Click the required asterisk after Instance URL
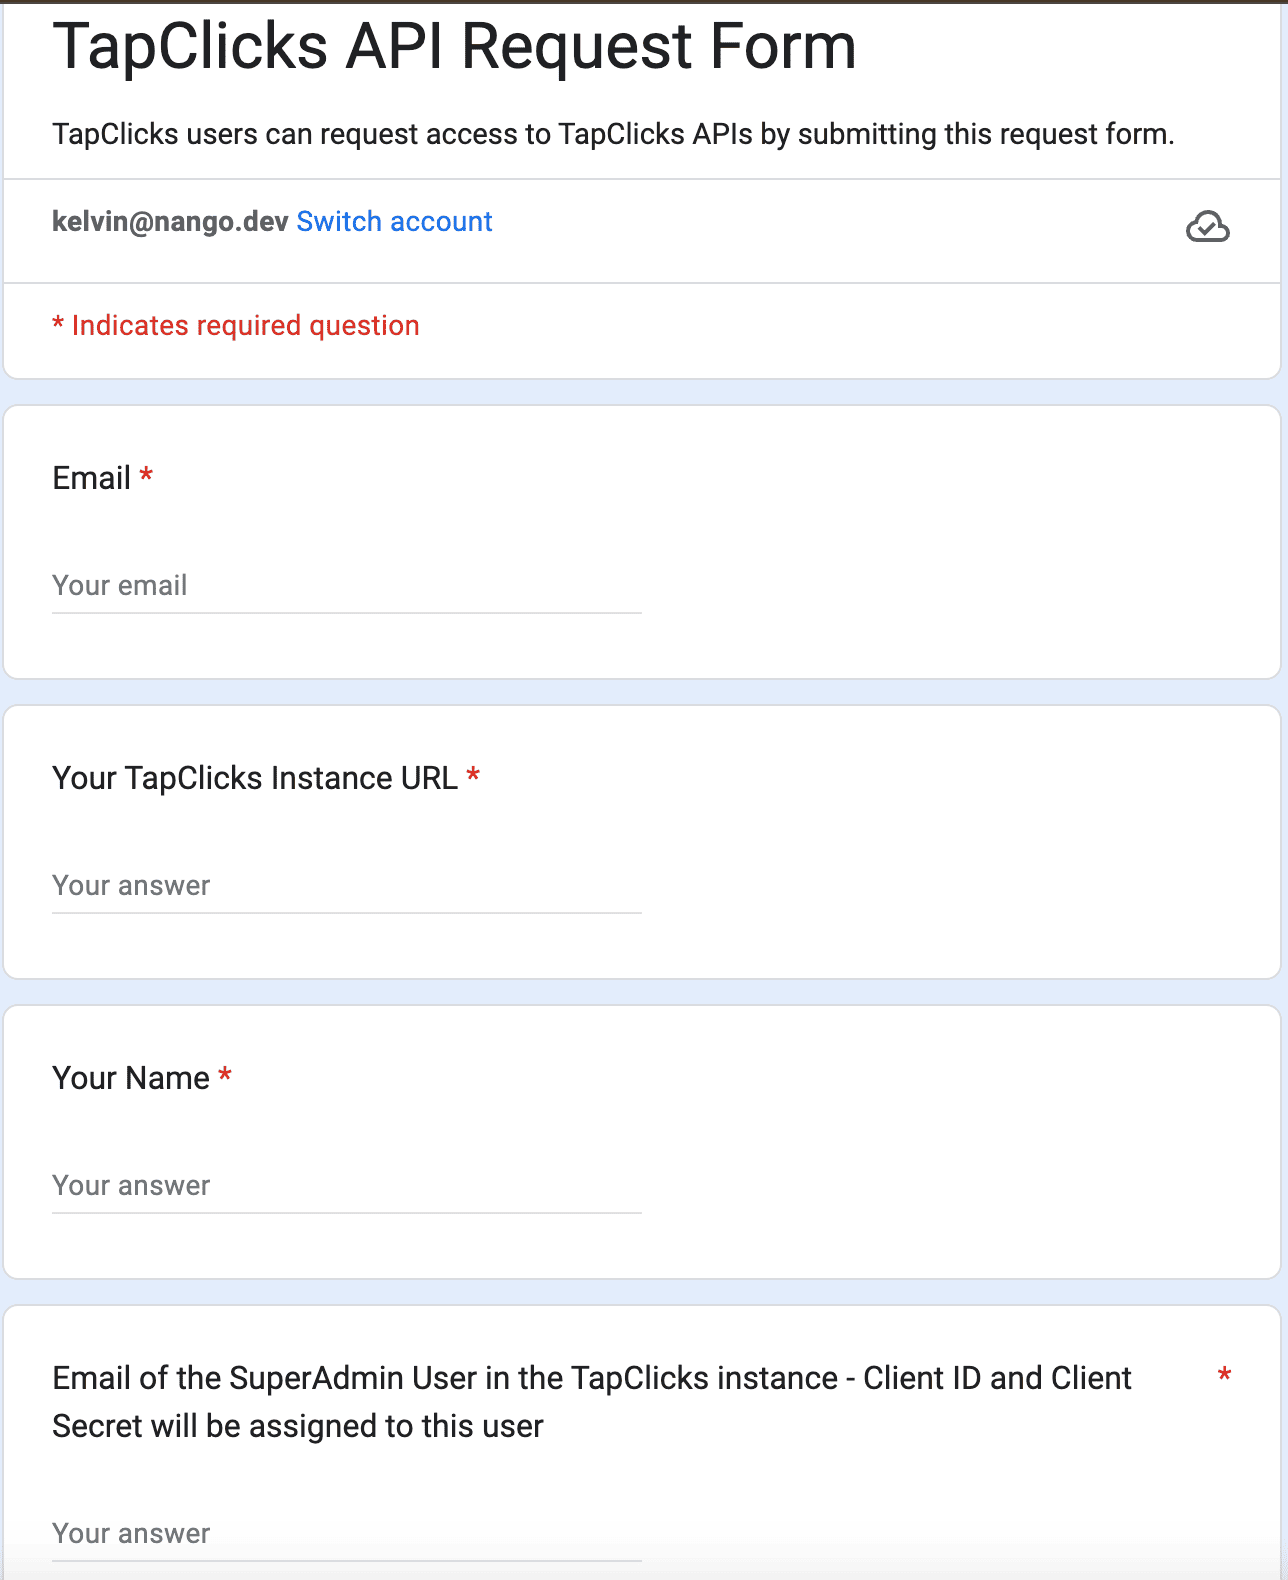The height and width of the screenshot is (1580, 1288). click(473, 775)
